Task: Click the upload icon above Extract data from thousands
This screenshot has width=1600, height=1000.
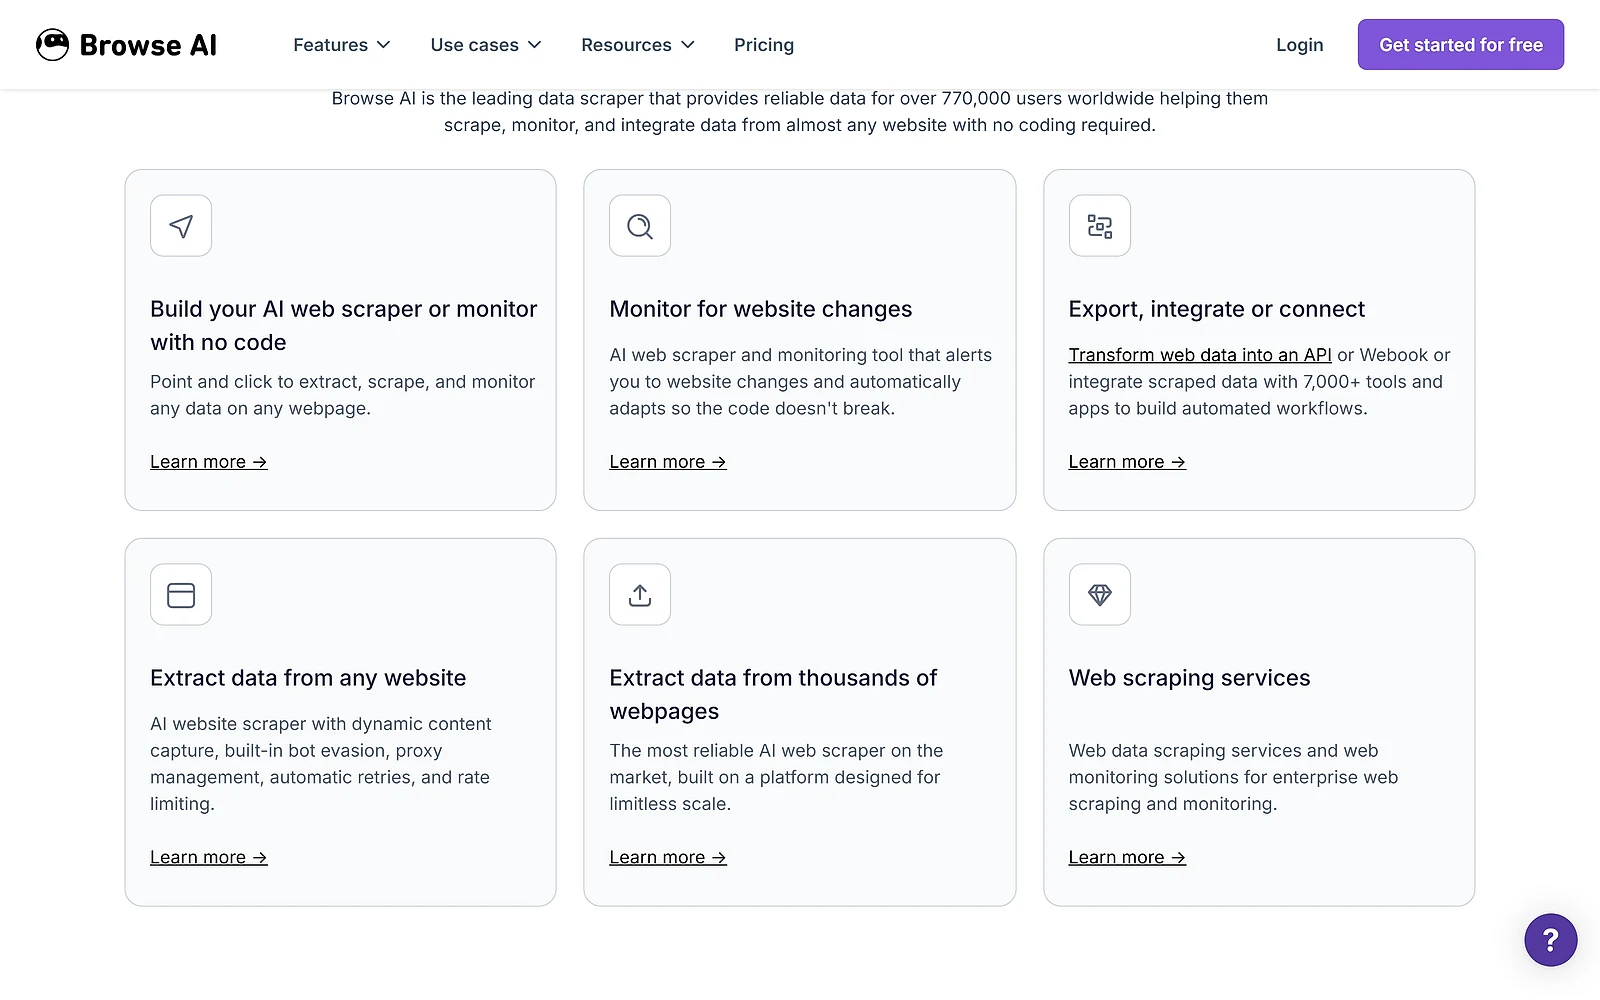Action: point(640,595)
